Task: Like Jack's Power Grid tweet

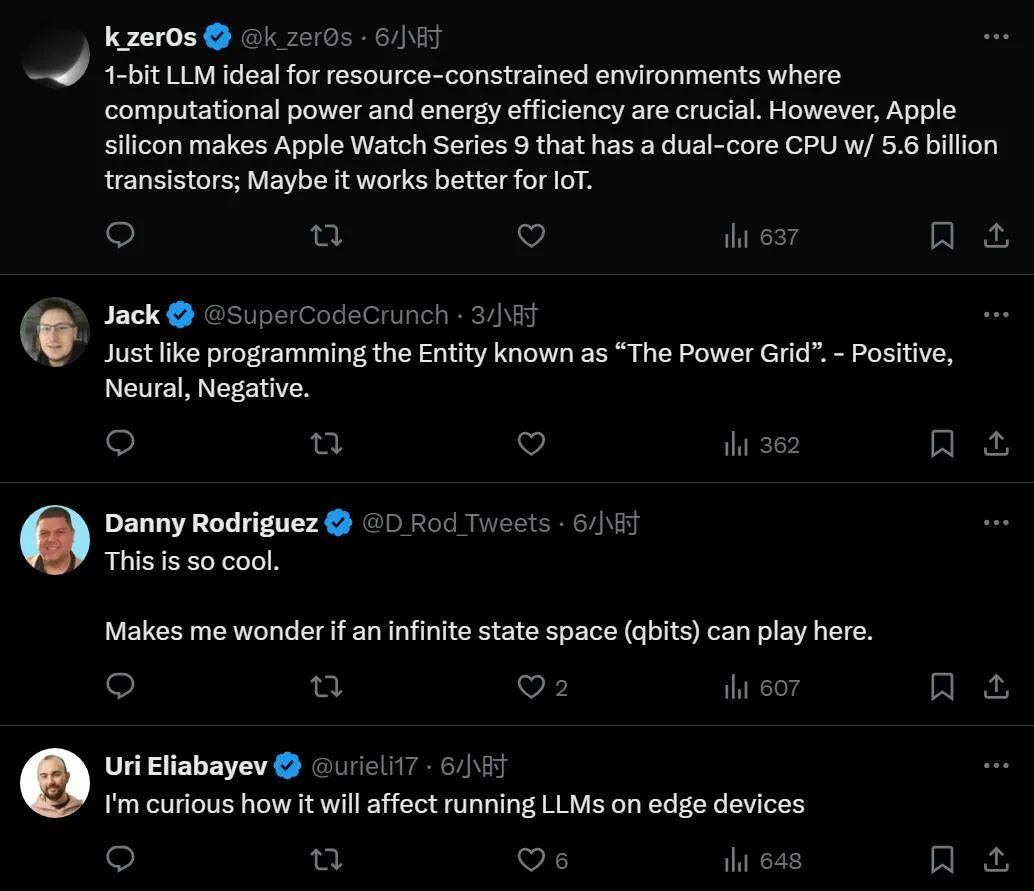Action: coord(531,443)
